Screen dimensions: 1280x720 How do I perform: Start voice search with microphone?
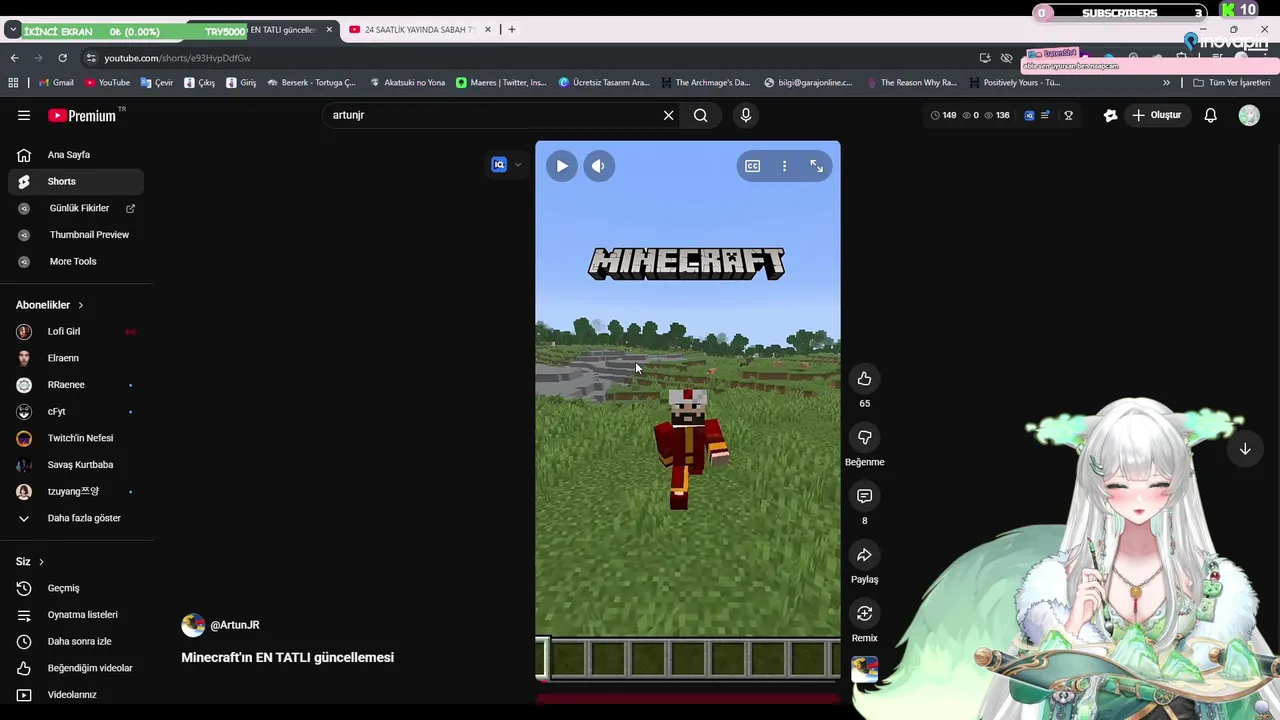pyautogui.click(x=745, y=115)
